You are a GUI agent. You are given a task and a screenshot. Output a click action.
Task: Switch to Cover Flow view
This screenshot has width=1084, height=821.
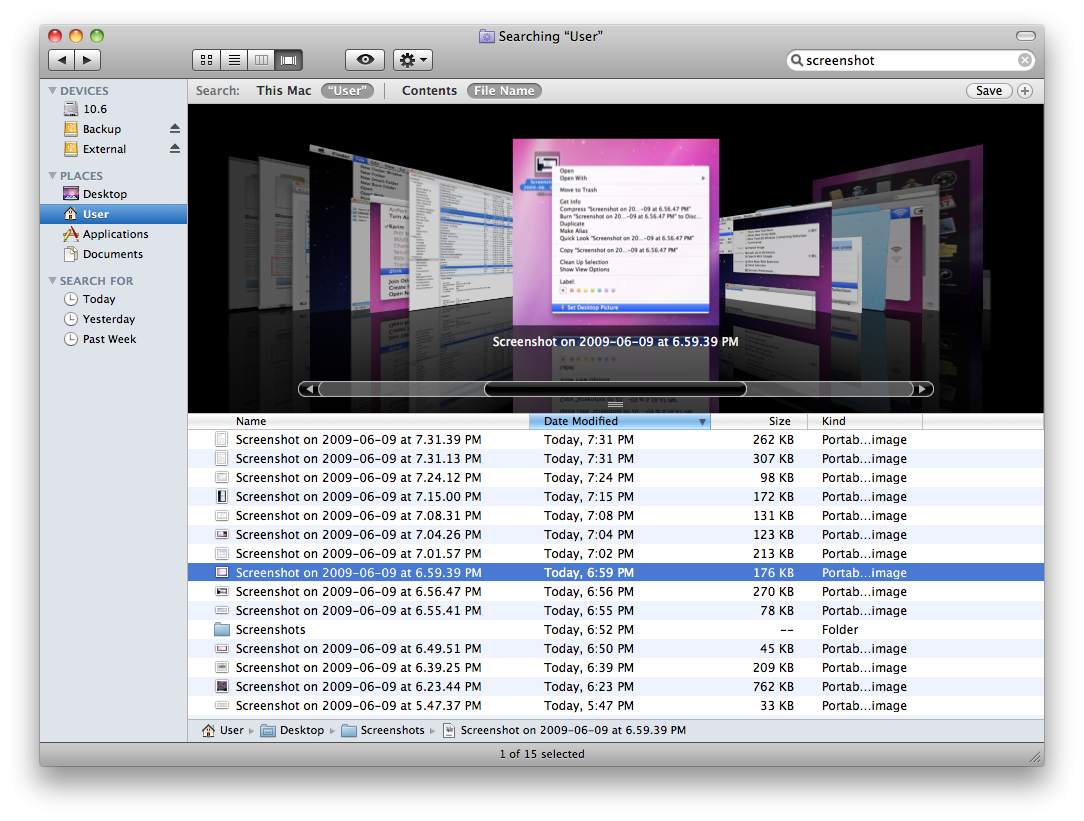288,60
